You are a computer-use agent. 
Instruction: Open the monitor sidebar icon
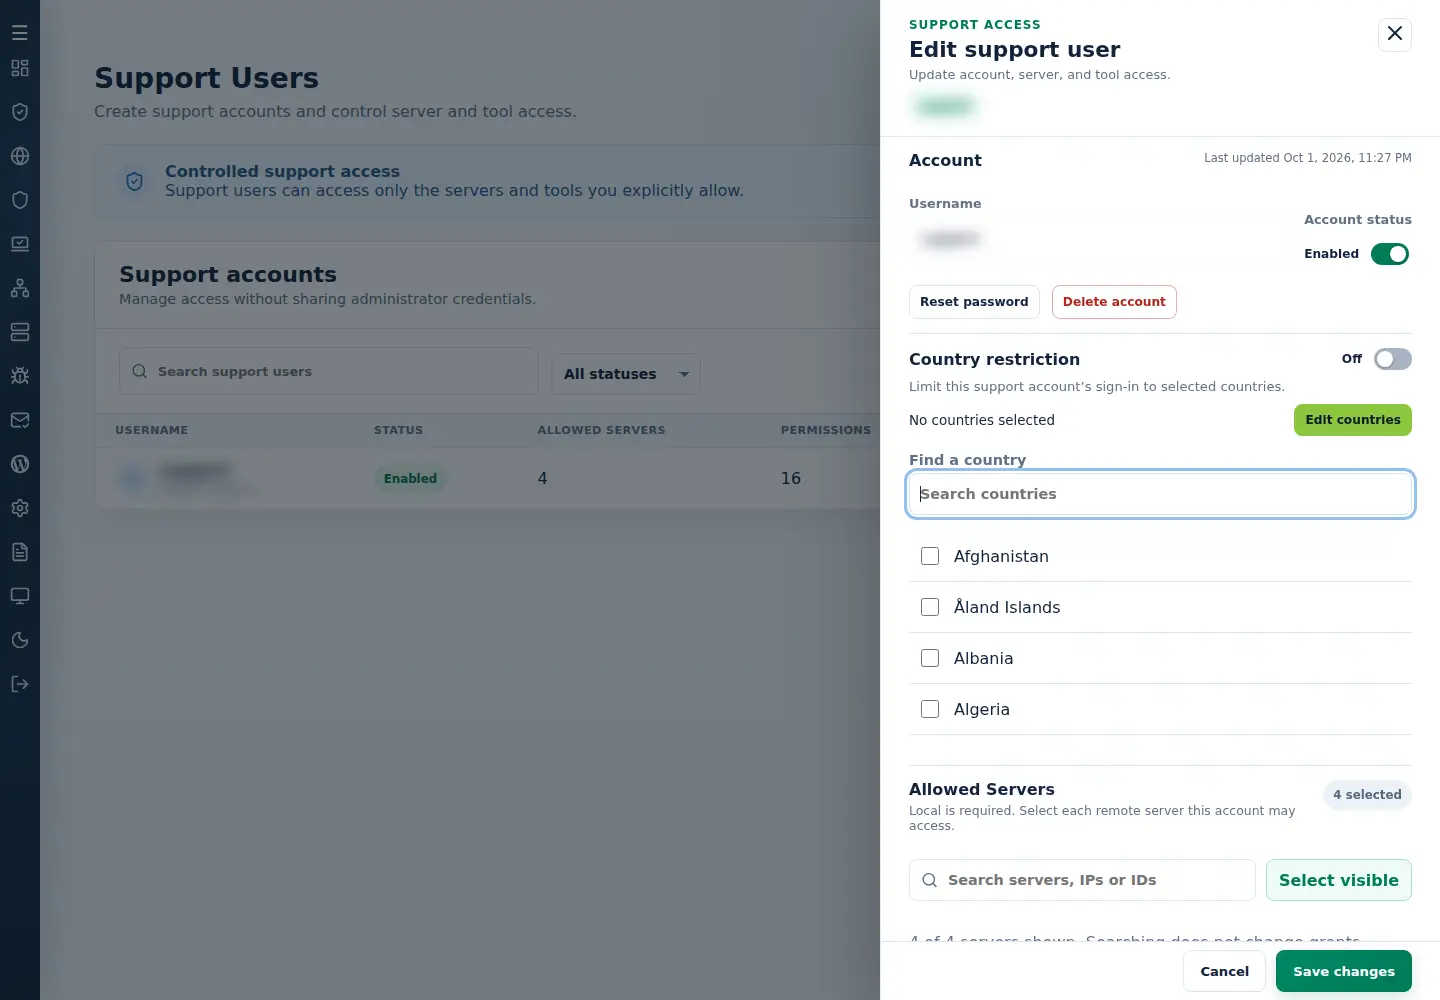(x=20, y=596)
